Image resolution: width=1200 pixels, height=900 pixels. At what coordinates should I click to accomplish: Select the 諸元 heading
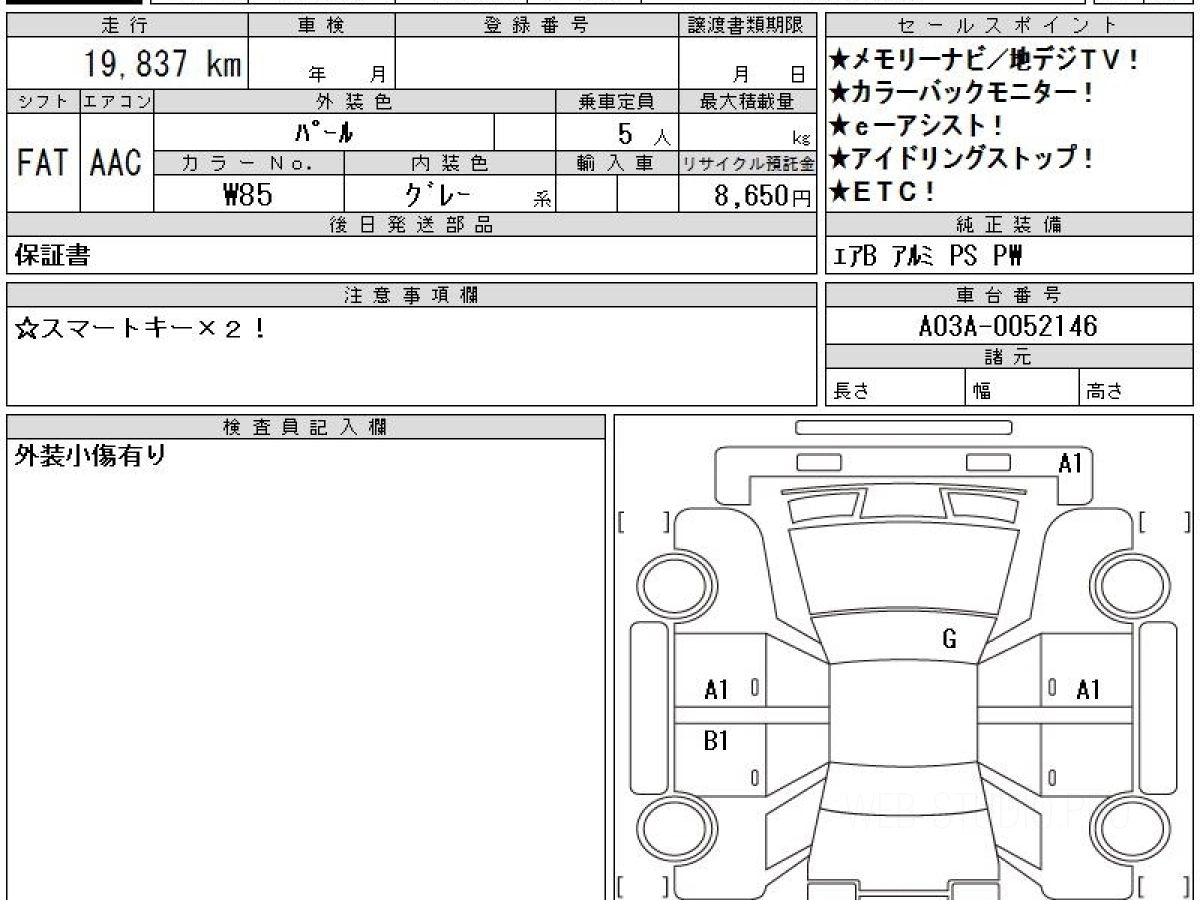[1009, 357]
